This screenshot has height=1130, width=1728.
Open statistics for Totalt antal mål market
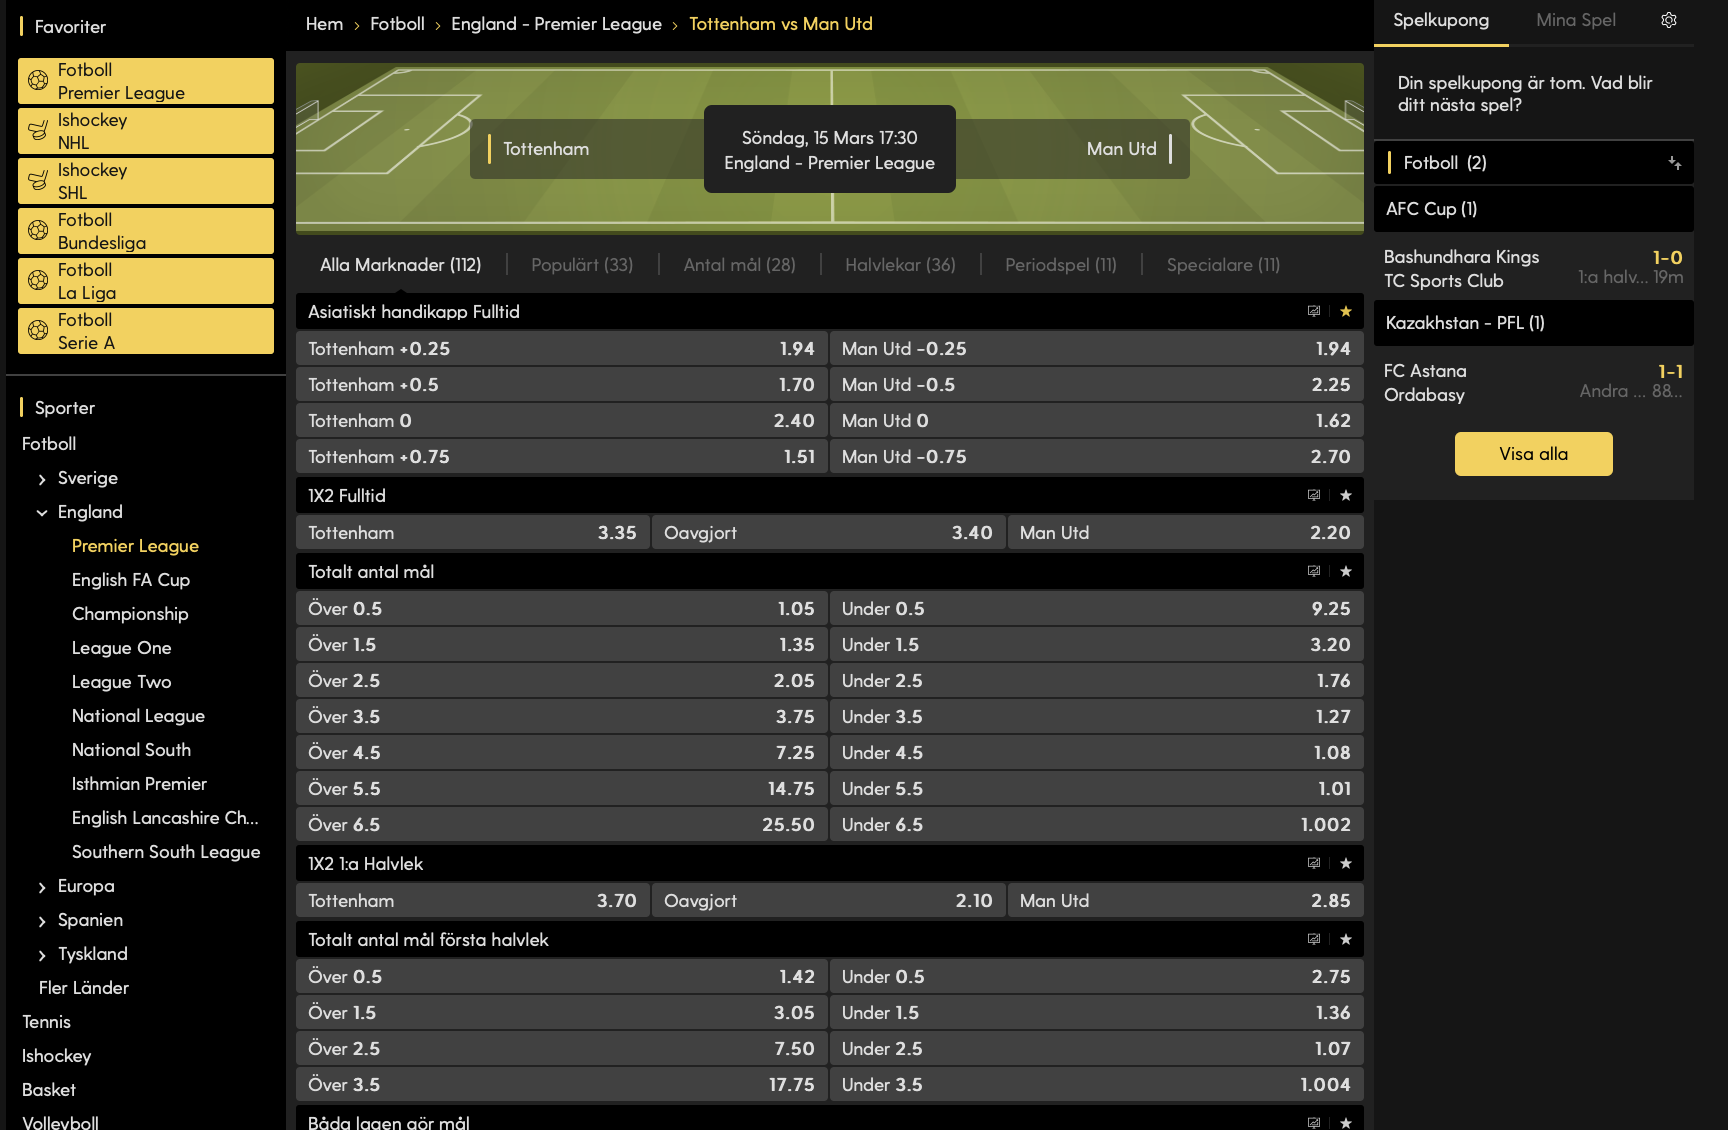pos(1314,571)
